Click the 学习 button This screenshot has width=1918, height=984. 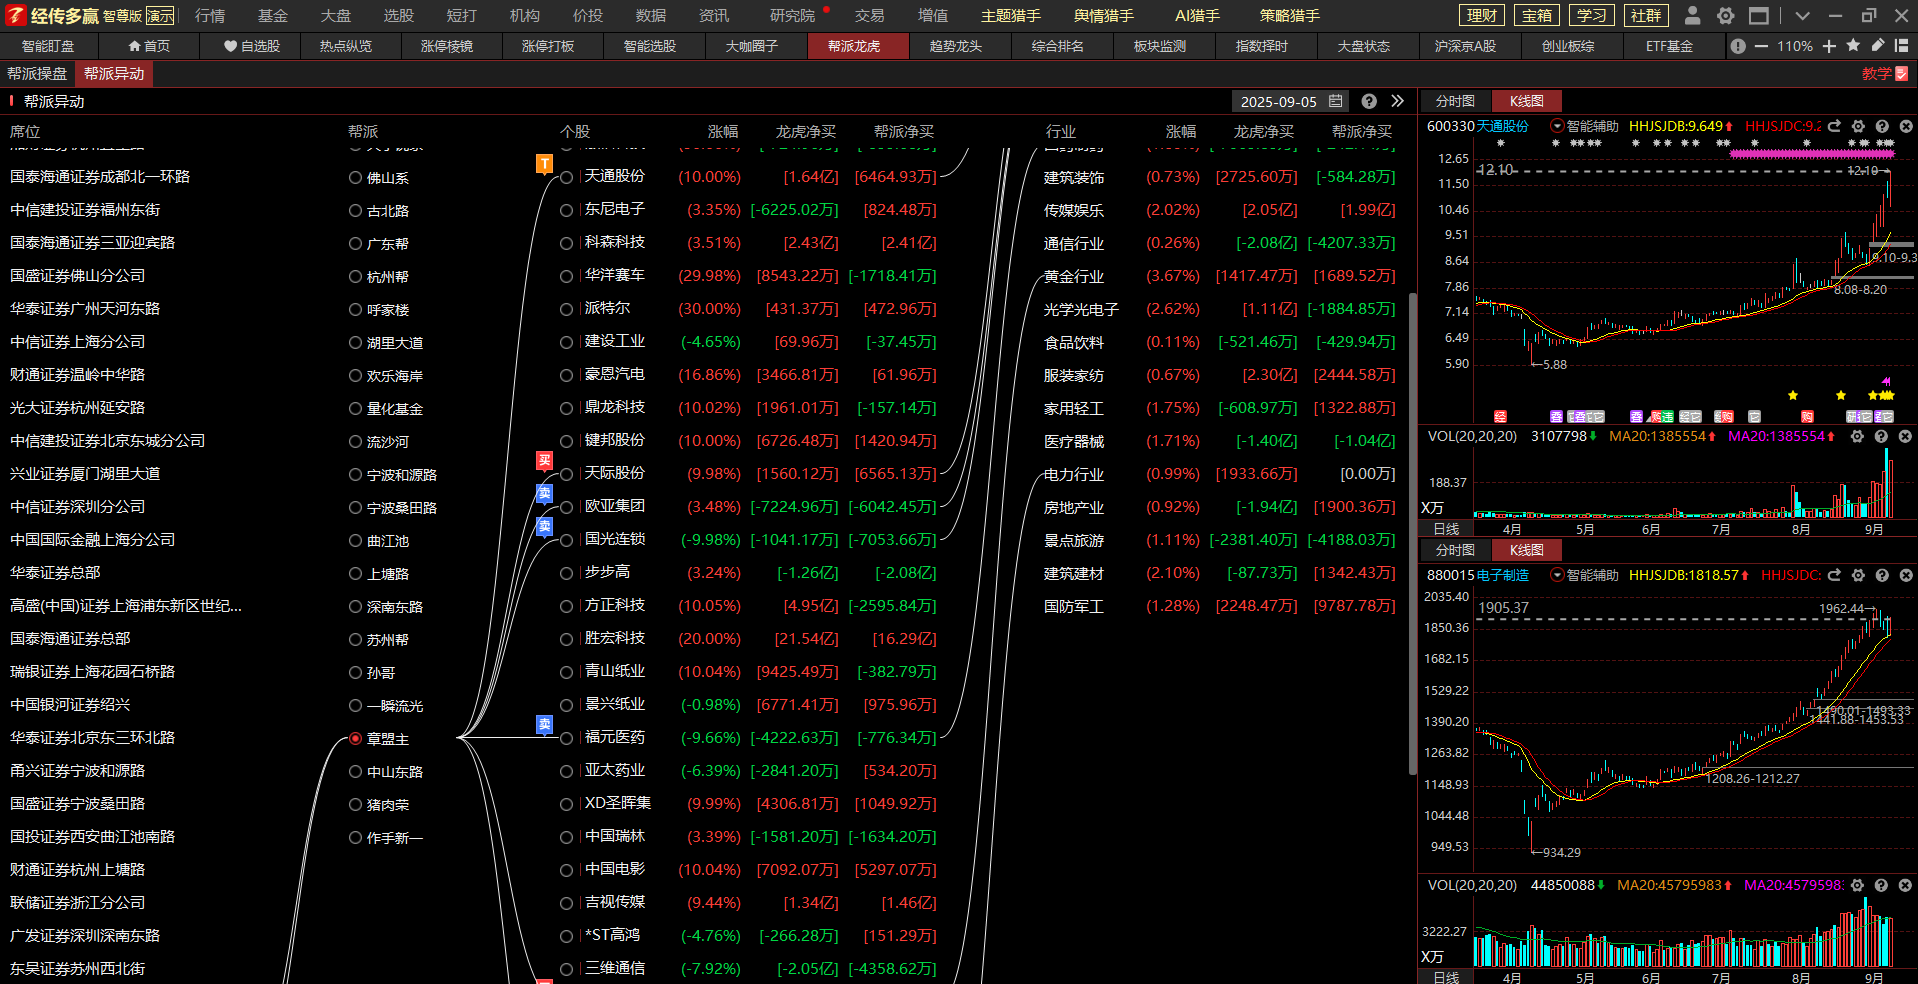coord(1592,15)
